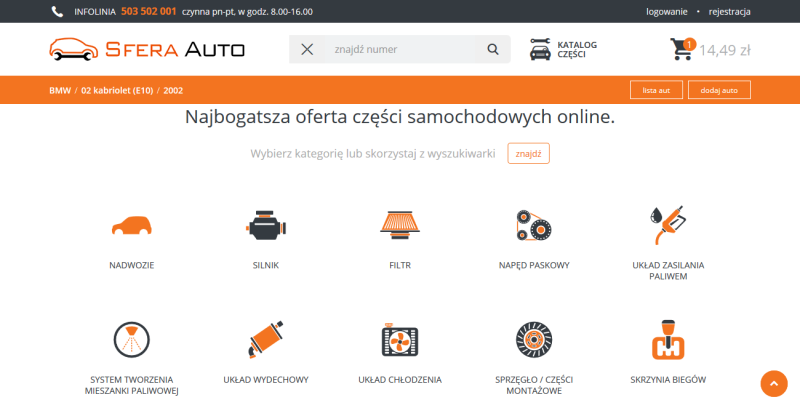
Task: Select System tworzenia mieszanki paliwowej icon
Action: (132, 340)
